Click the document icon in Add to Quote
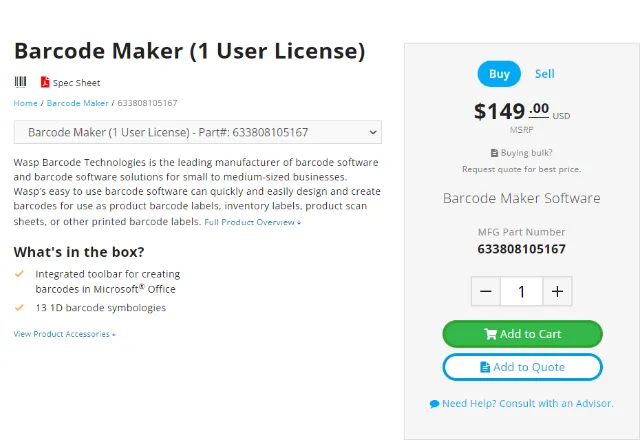 click(x=485, y=367)
